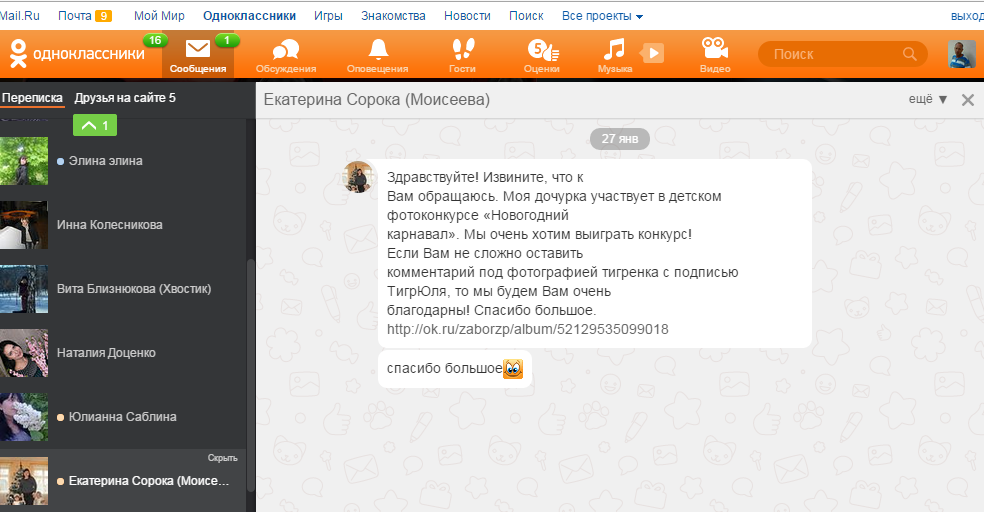This screenshot has width=984, height=512.
Task: Open the Игры link
Action: [x=328, y=16]
